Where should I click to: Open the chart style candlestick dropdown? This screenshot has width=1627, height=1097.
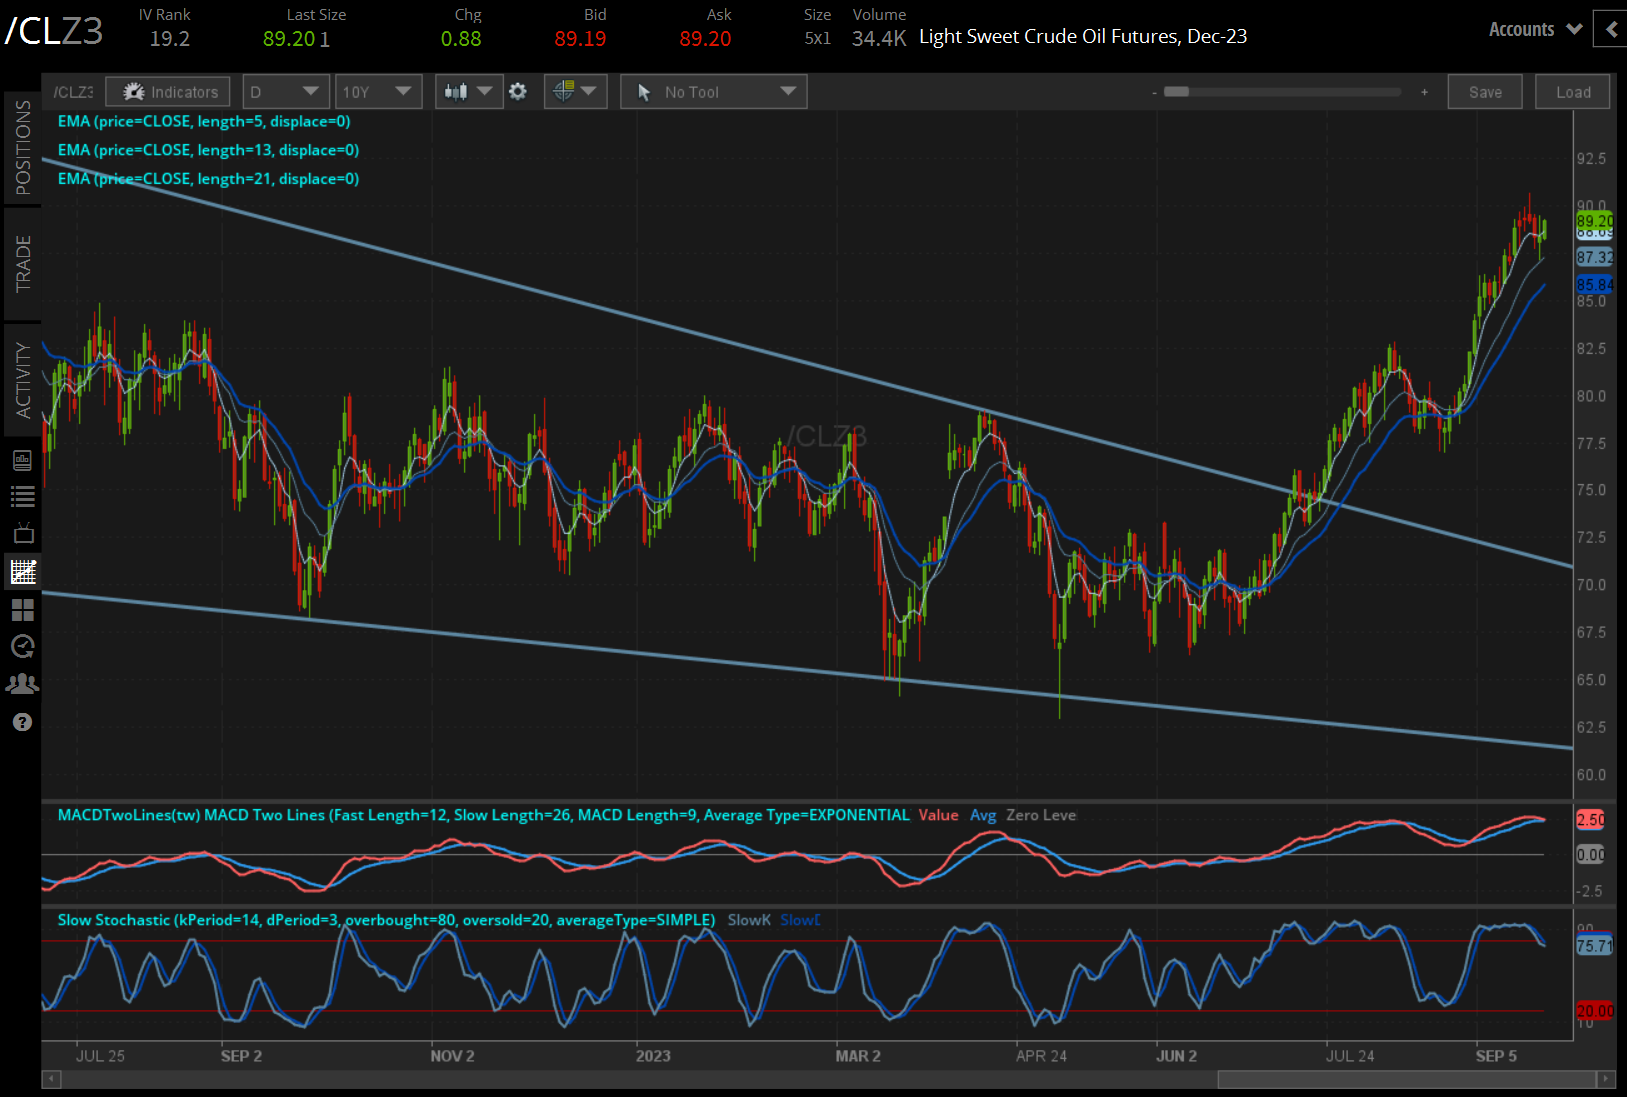pyautogui.click(x=468, y=92)
